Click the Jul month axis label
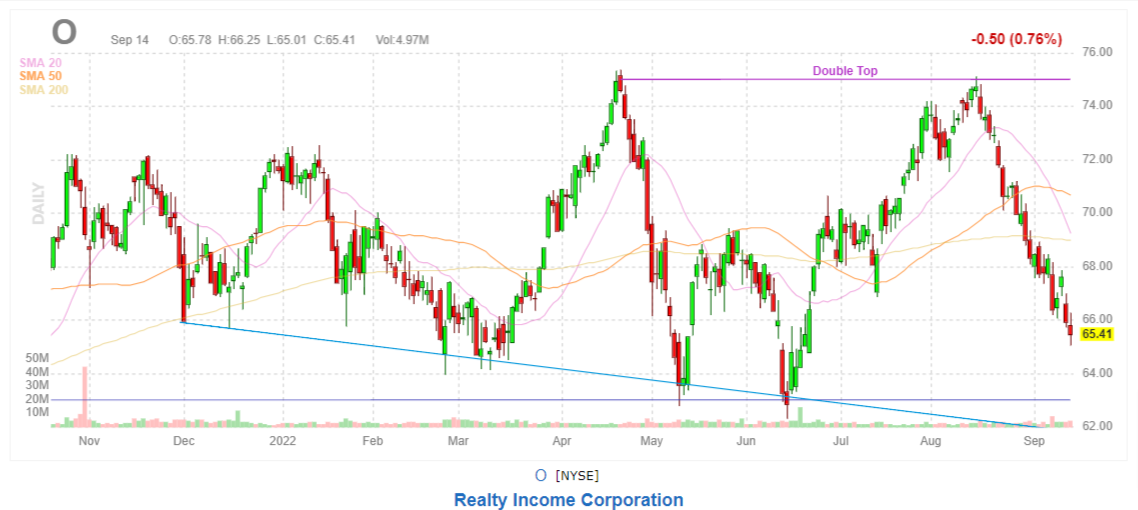 point(841,440)
